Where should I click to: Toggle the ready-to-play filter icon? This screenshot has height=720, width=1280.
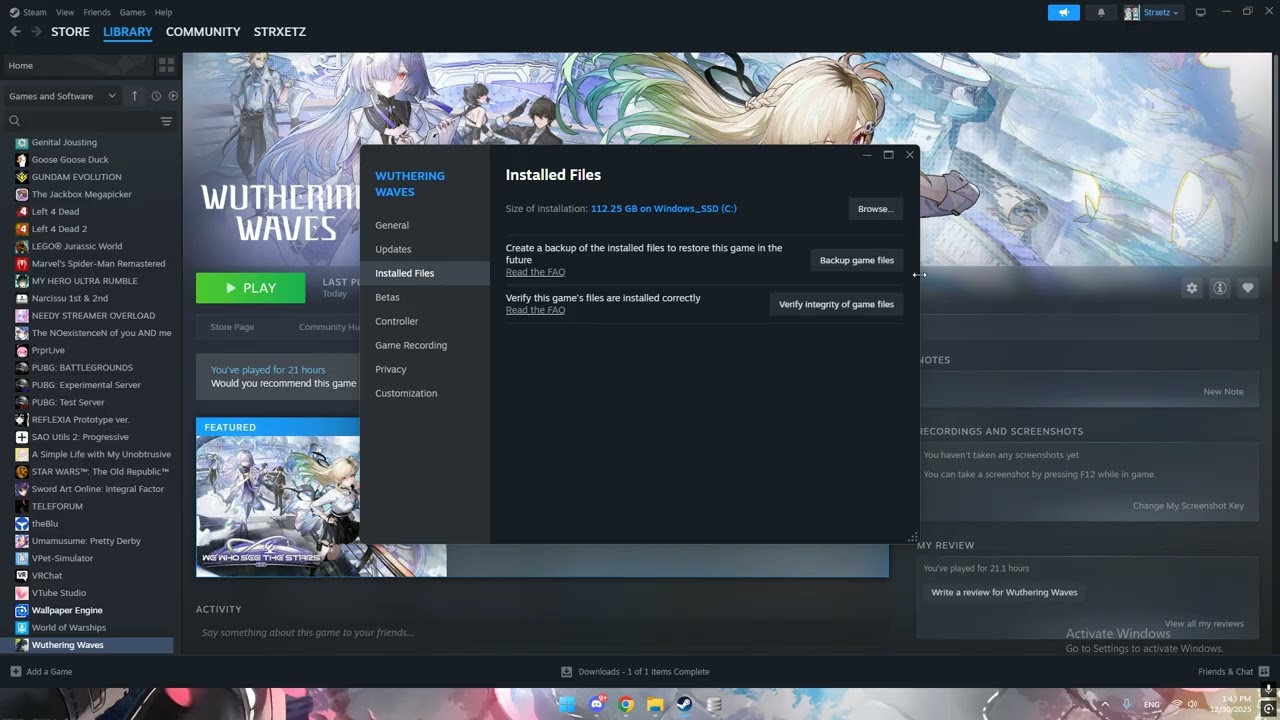tap(173, 96)
